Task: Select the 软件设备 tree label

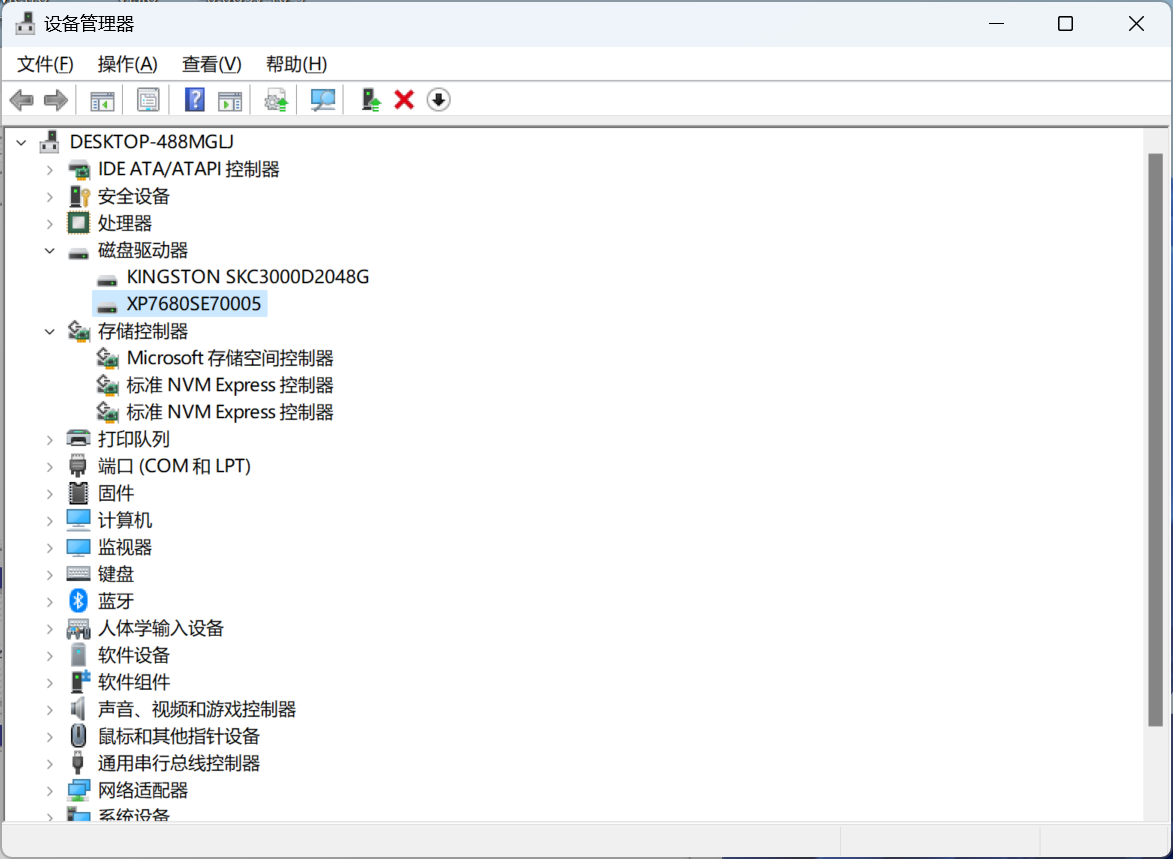Action: pos(134,655)
